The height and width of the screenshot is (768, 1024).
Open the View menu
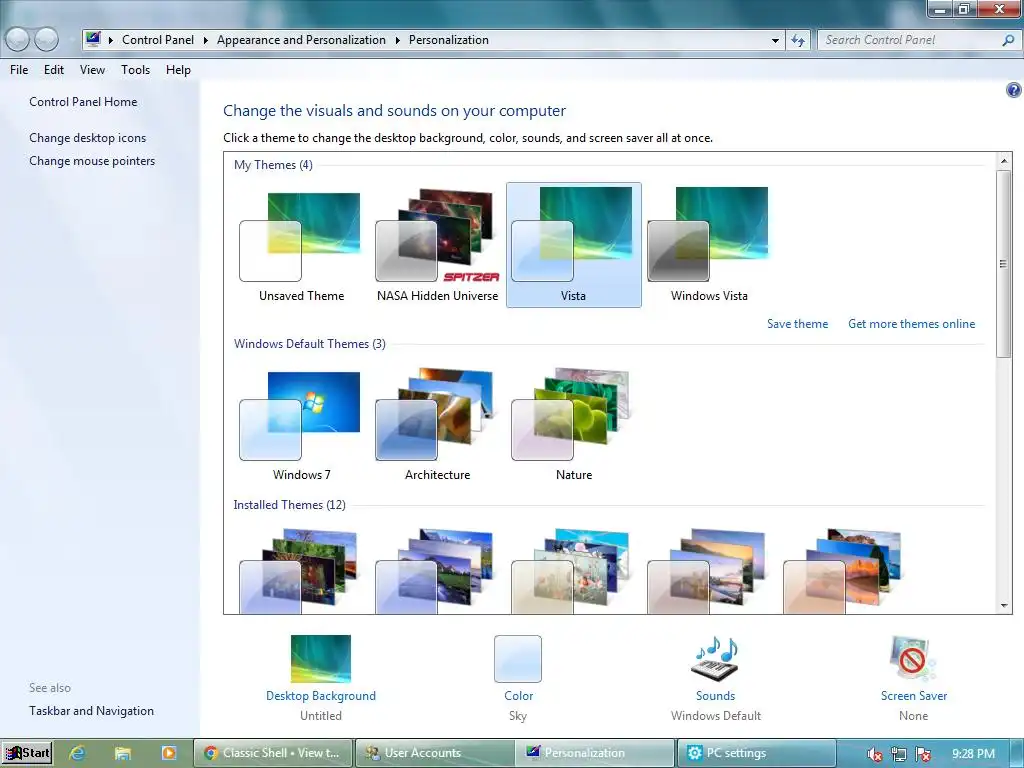point(92,70)
